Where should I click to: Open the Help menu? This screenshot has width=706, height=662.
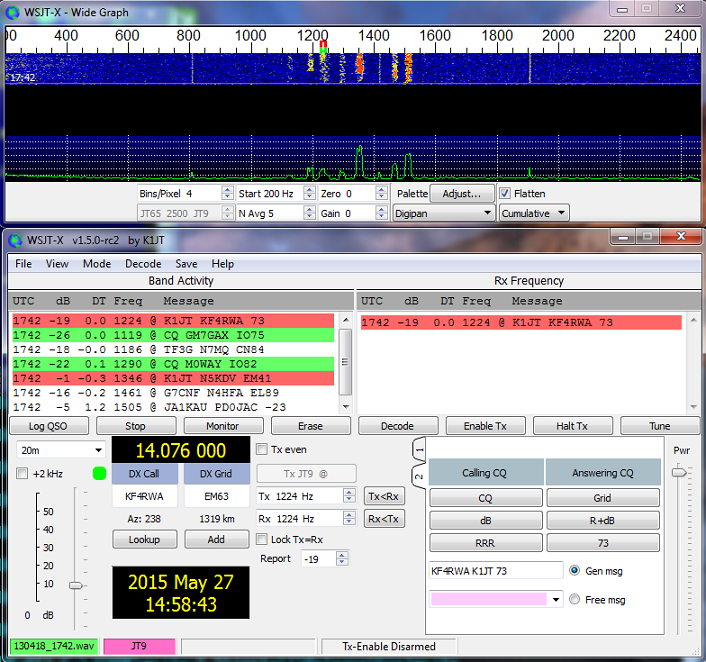coord(222,263)
